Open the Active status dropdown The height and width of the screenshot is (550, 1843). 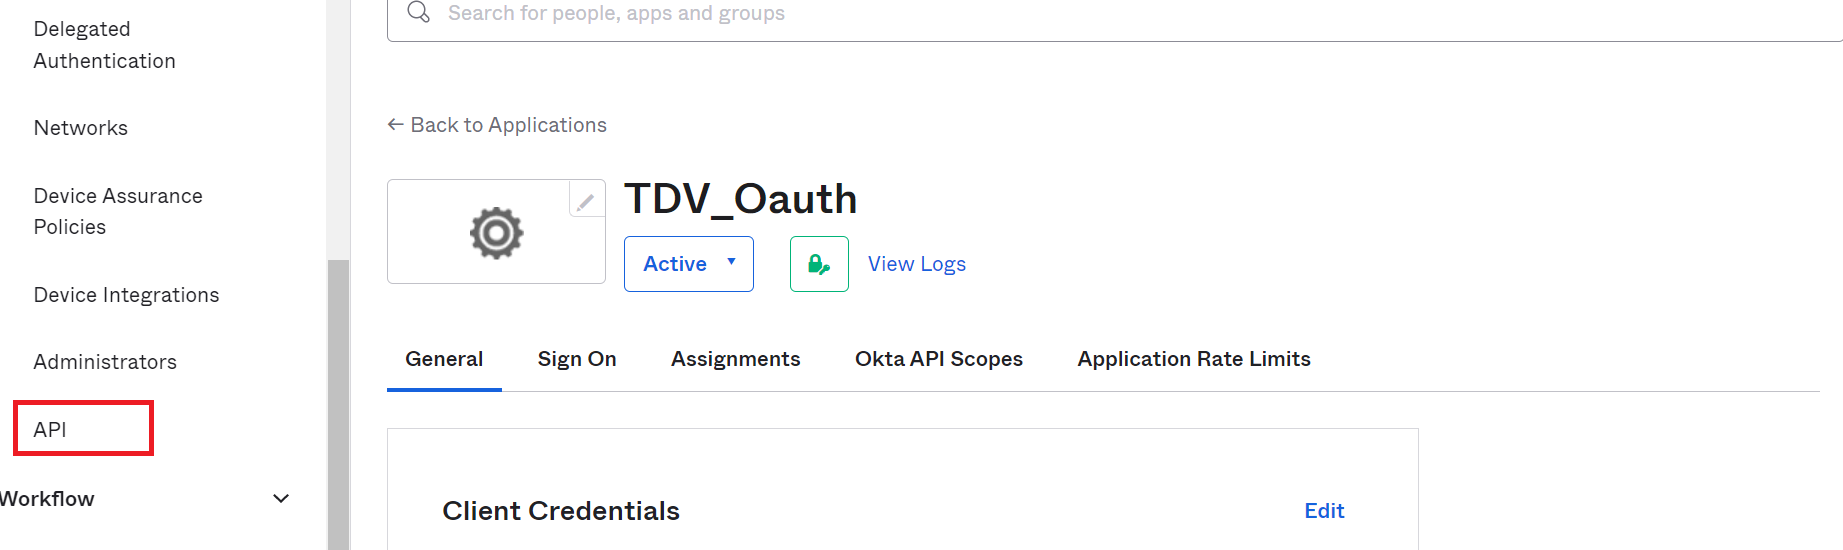point(689,264)
